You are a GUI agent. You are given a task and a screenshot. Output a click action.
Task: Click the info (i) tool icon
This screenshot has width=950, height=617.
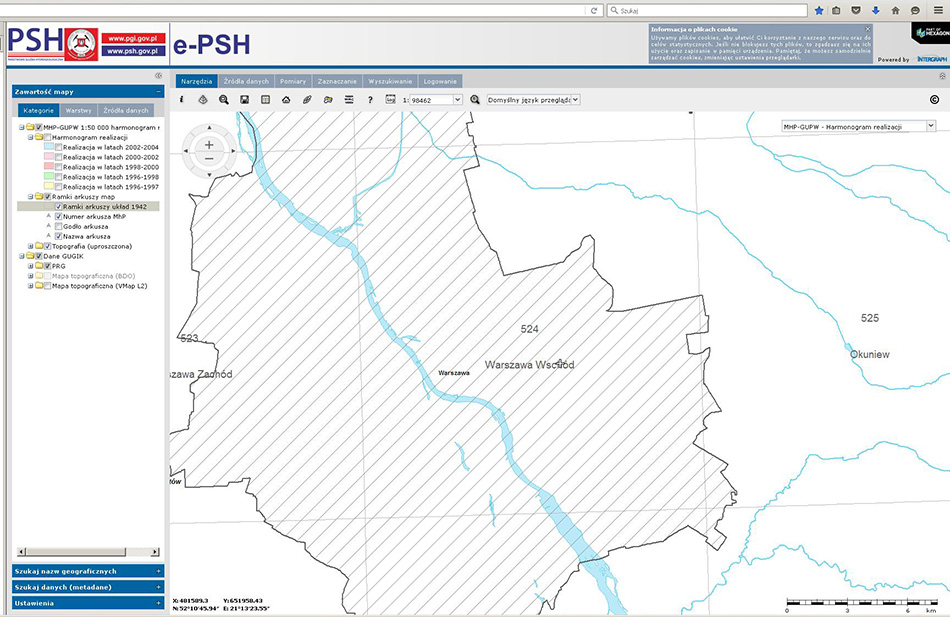(x=181, y=100)
